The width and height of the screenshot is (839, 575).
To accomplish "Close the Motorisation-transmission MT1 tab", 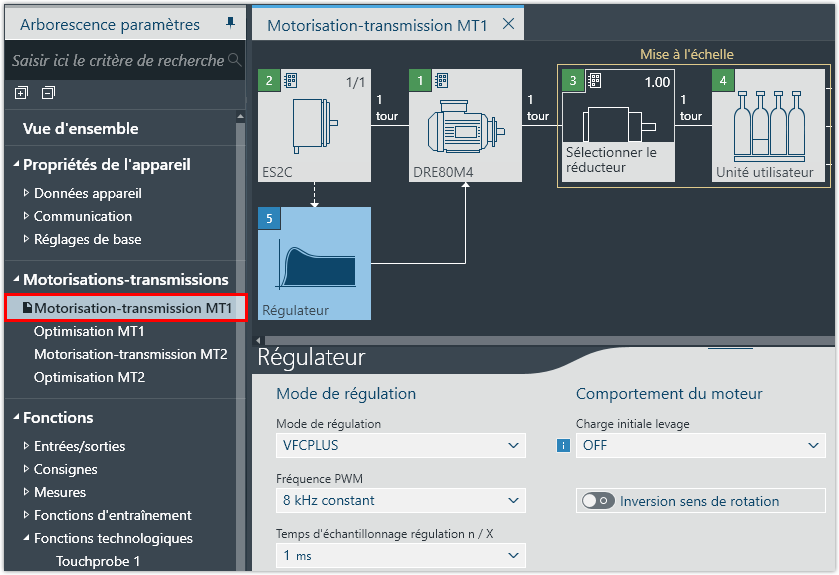I will pos(508,24).
